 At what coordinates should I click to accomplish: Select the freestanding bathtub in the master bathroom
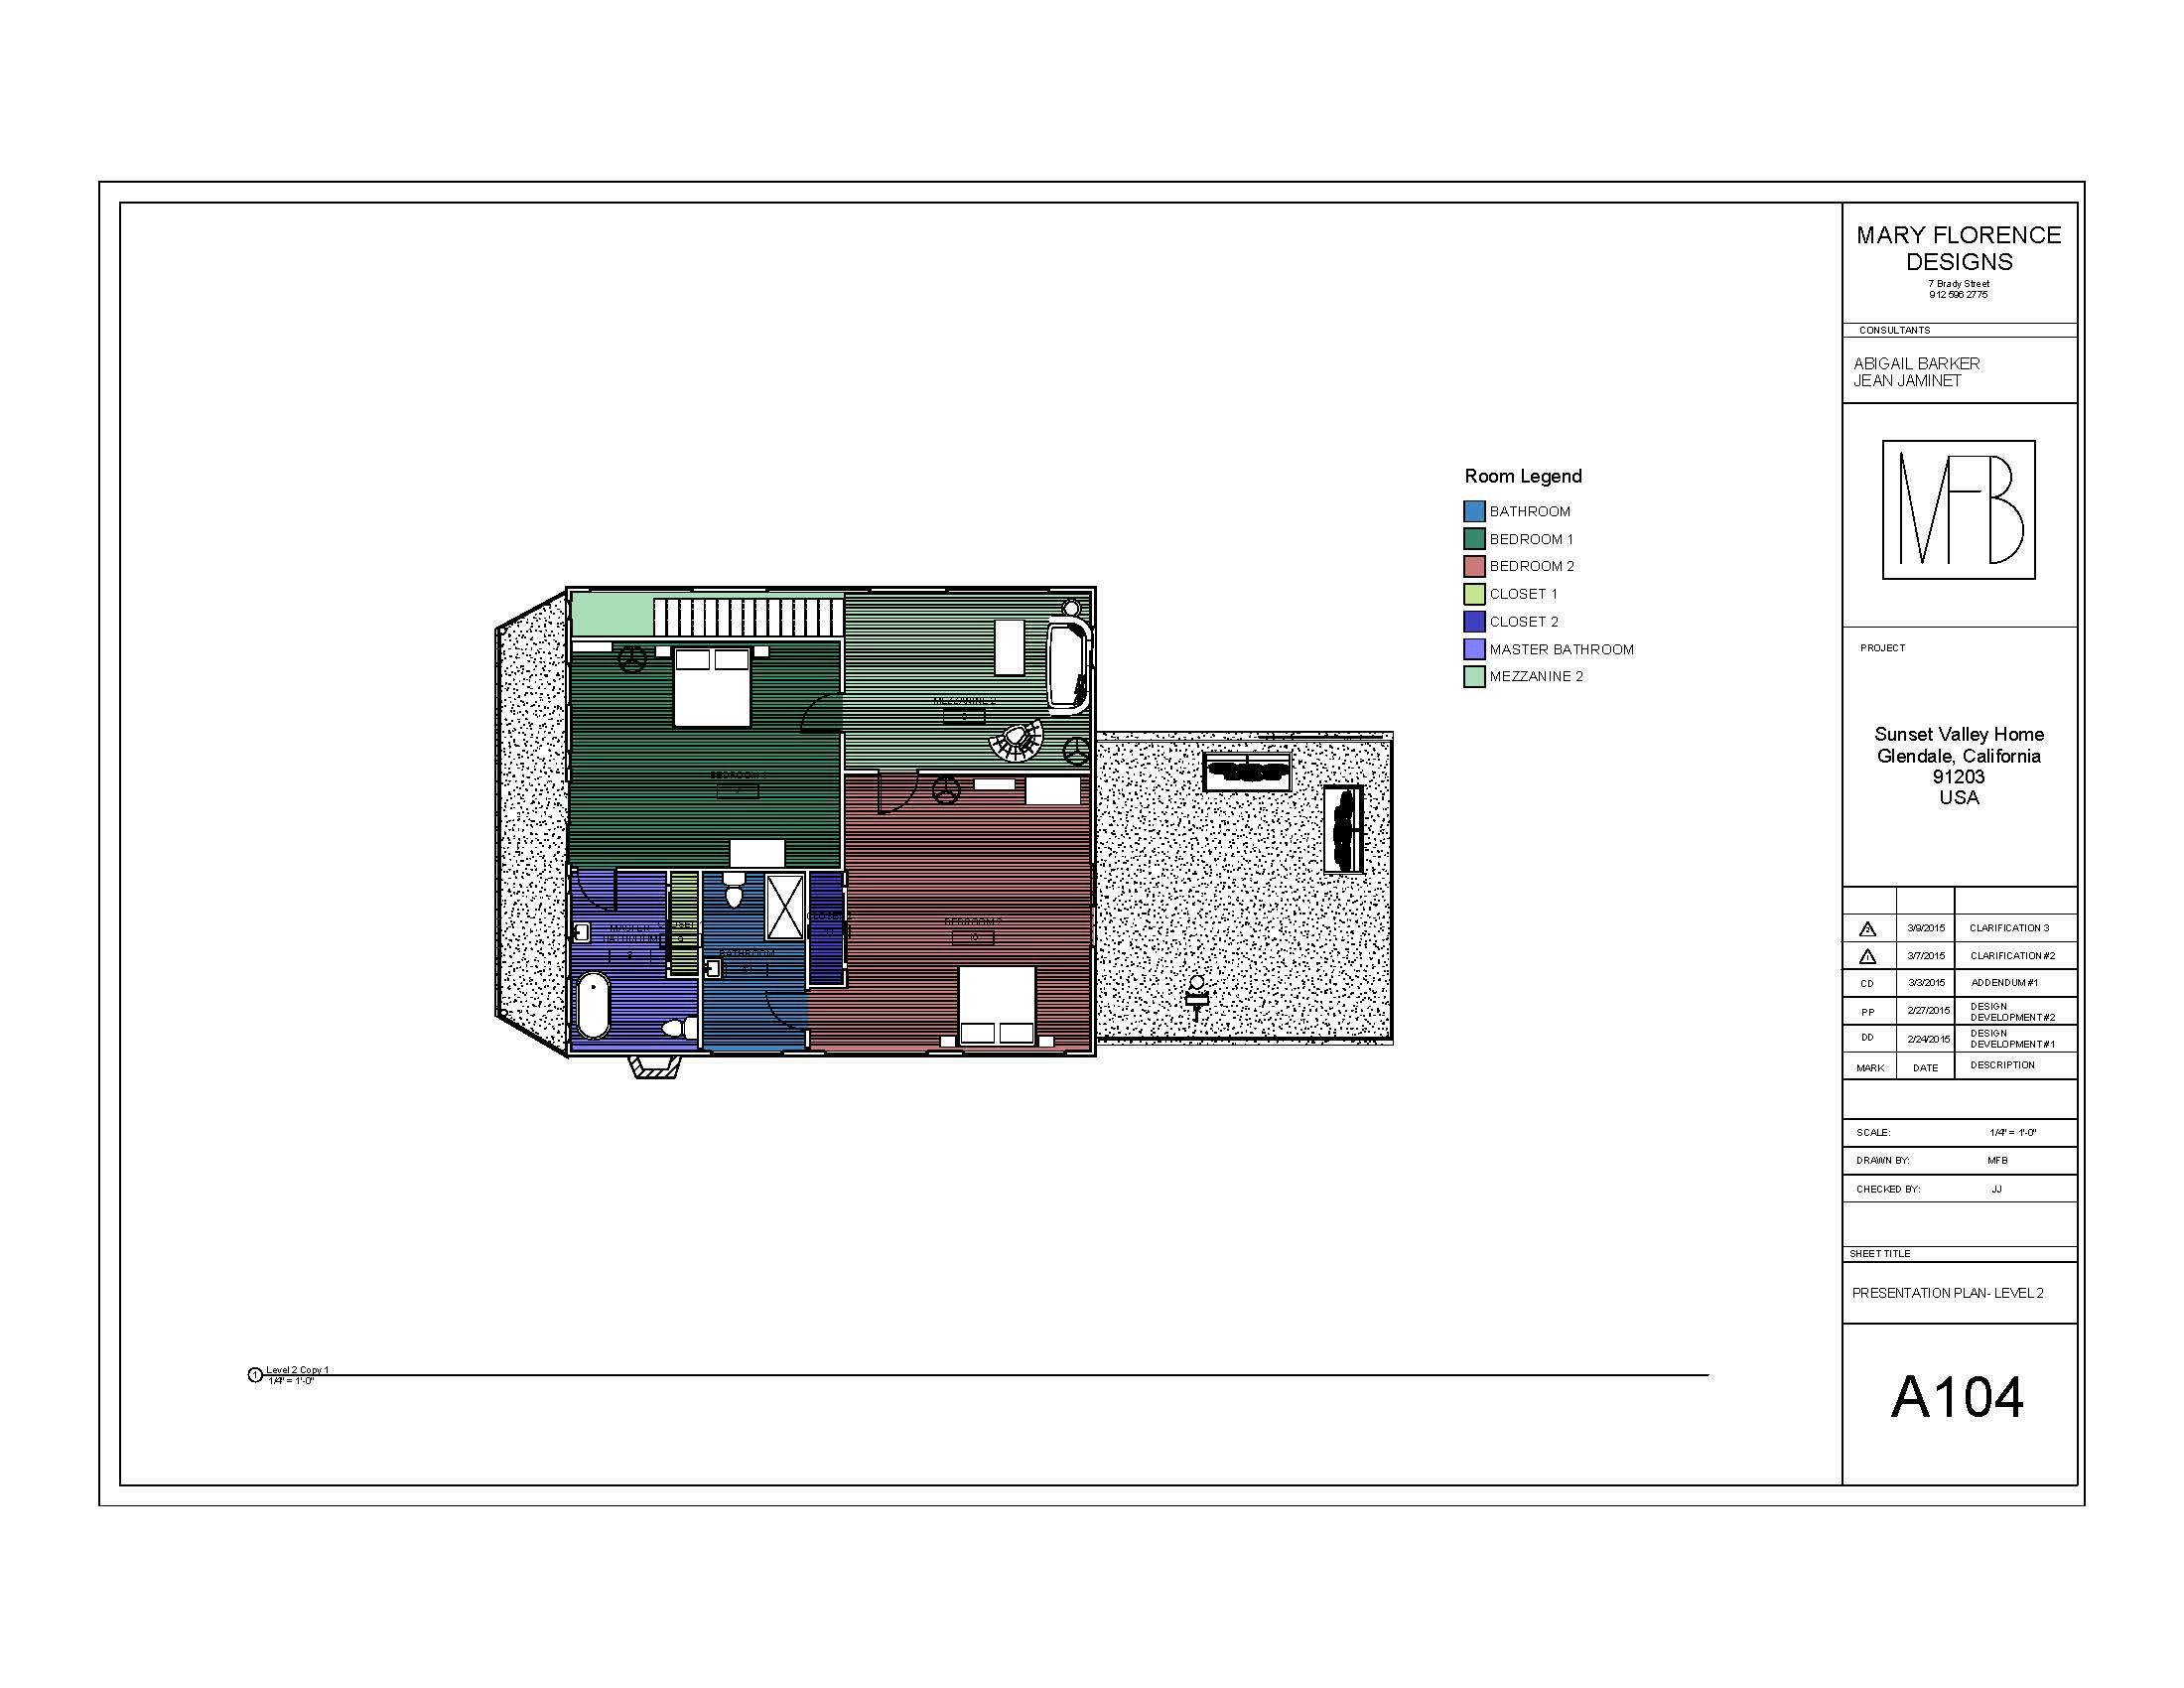[593, 1005]
